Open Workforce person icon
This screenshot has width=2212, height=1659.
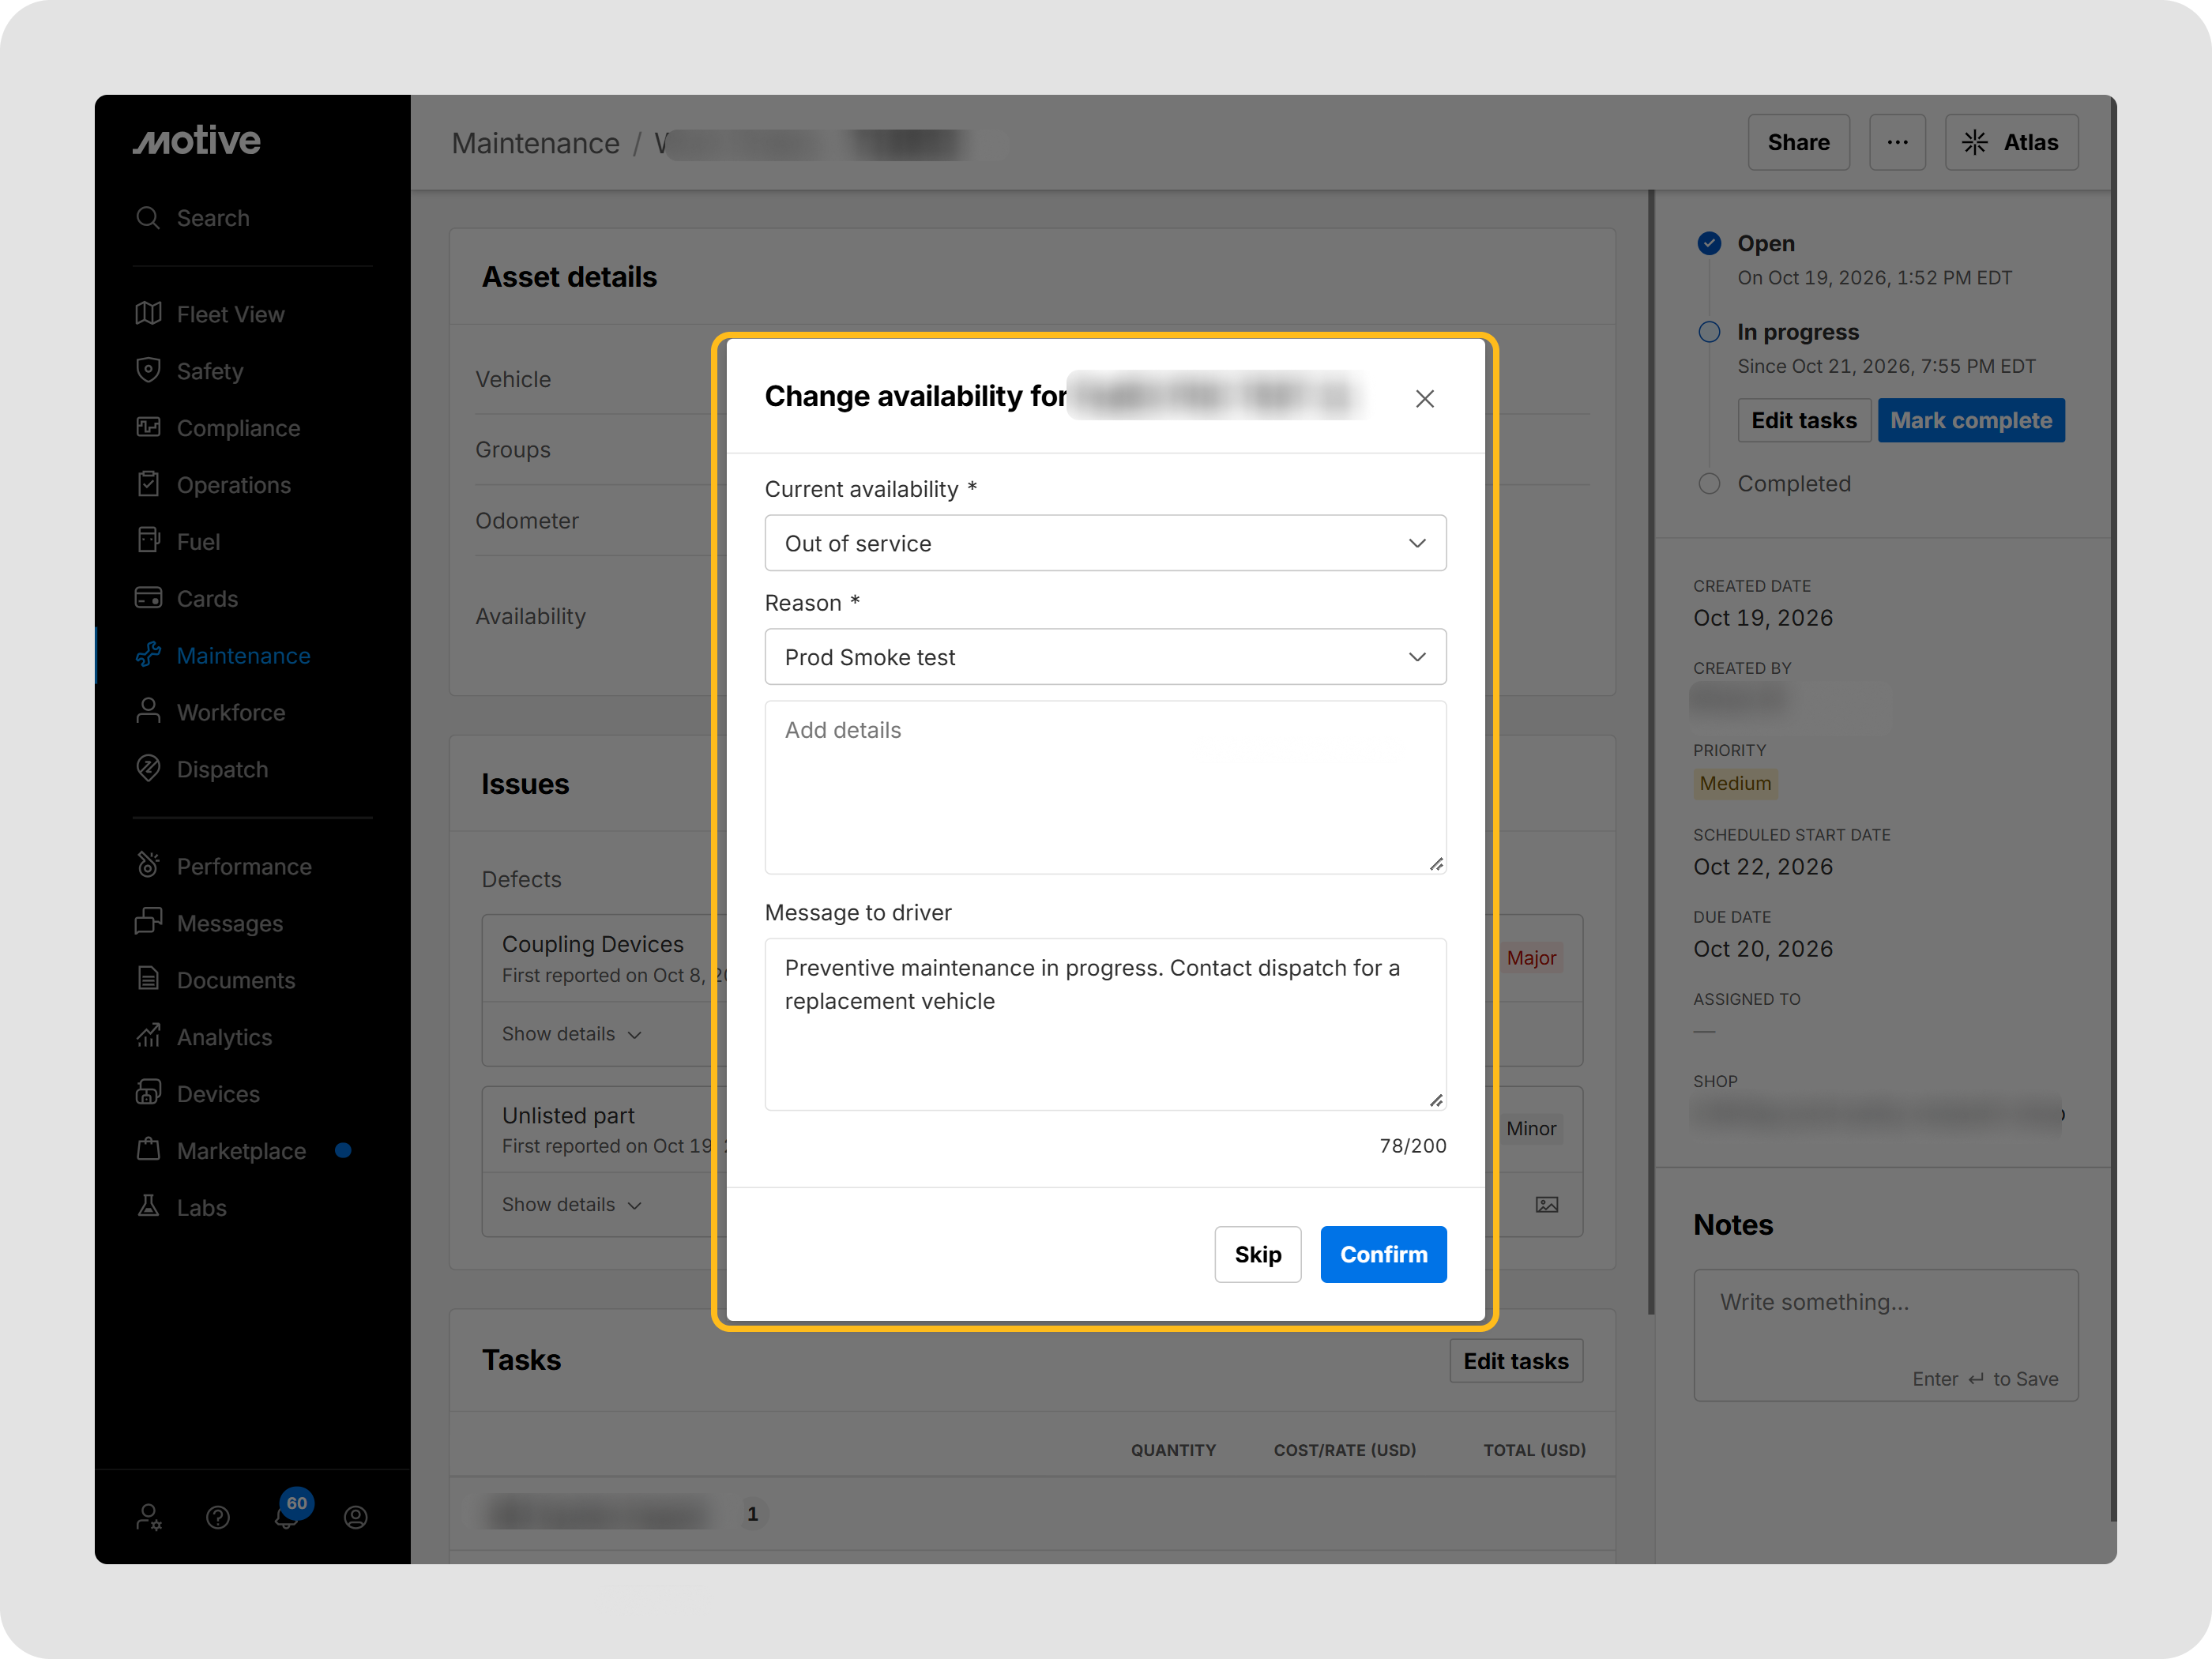148,712
